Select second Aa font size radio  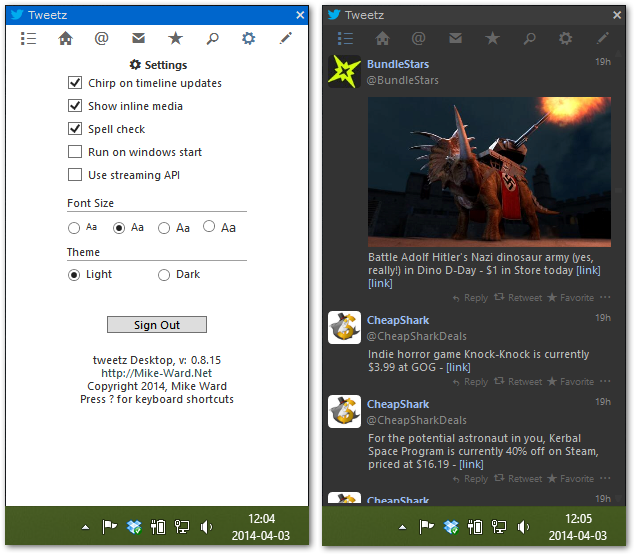pos(119,228)
